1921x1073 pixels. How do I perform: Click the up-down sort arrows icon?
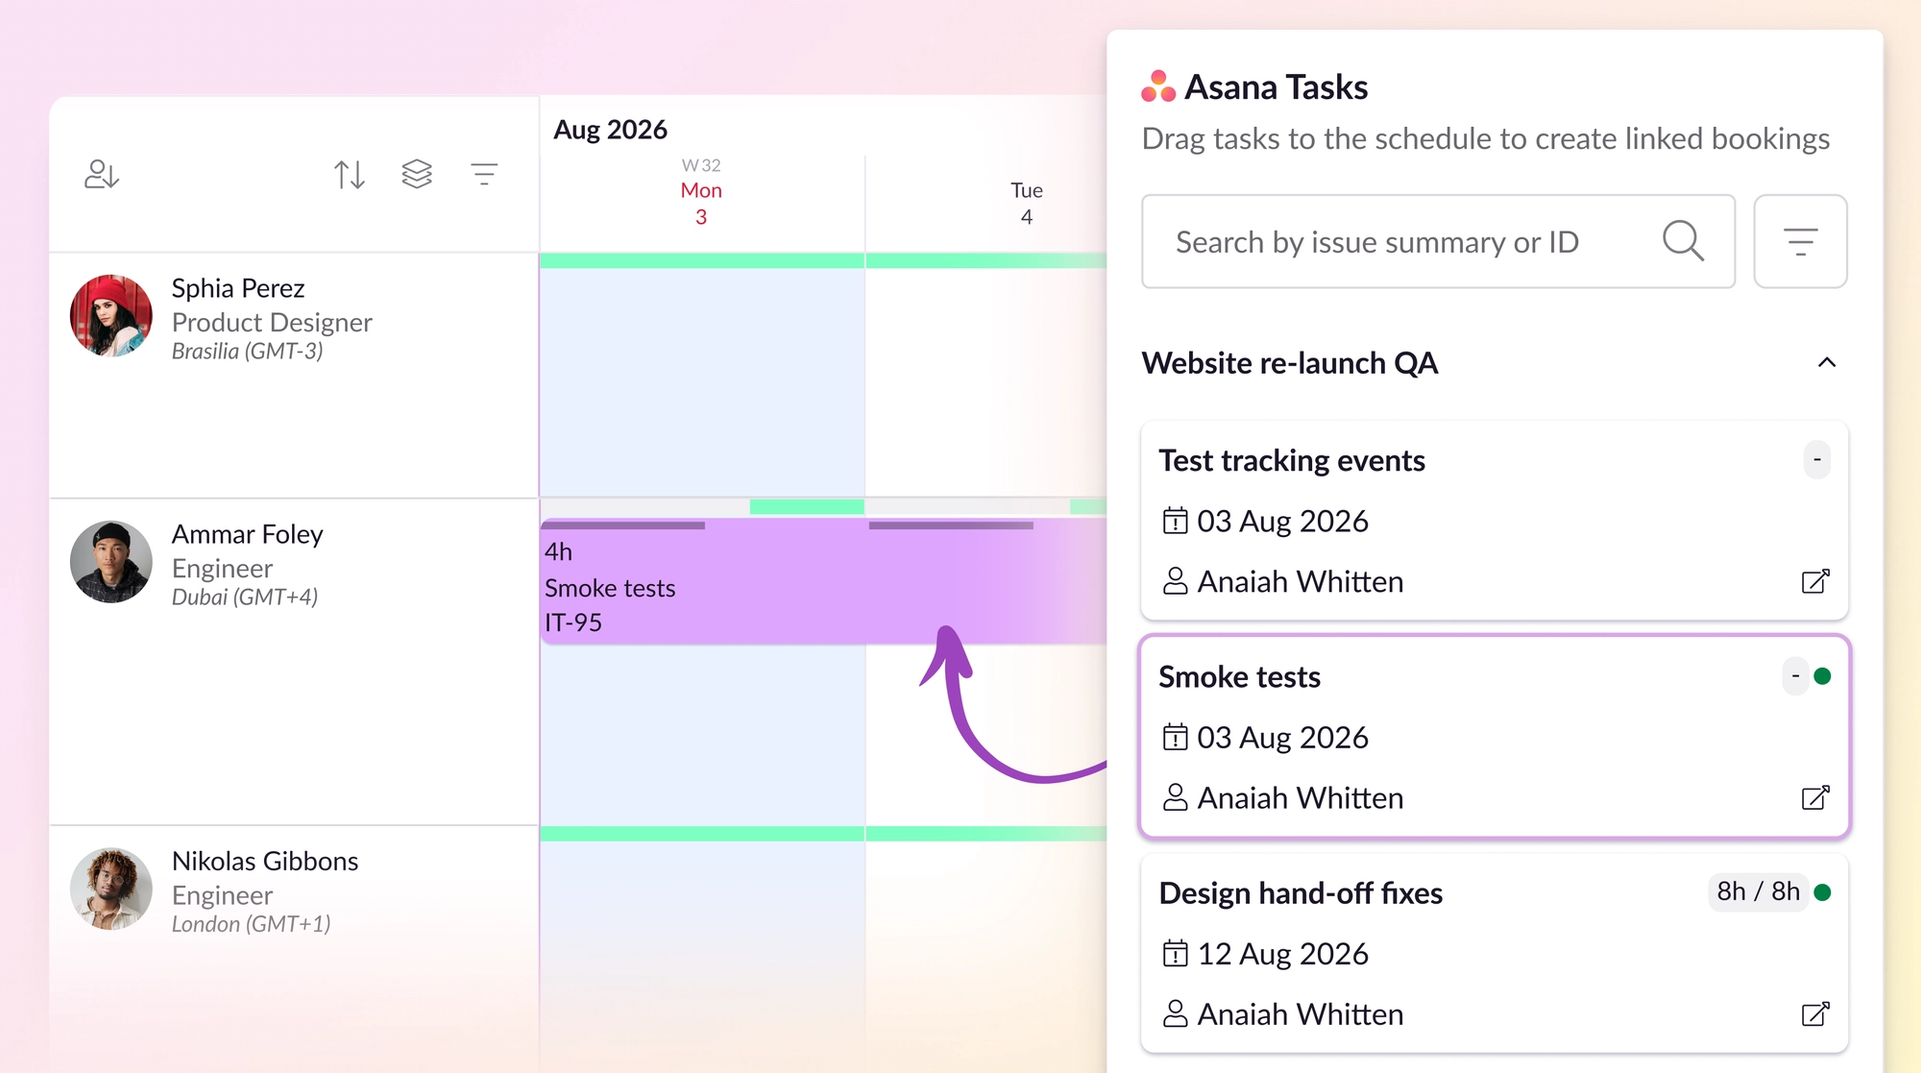349,173
